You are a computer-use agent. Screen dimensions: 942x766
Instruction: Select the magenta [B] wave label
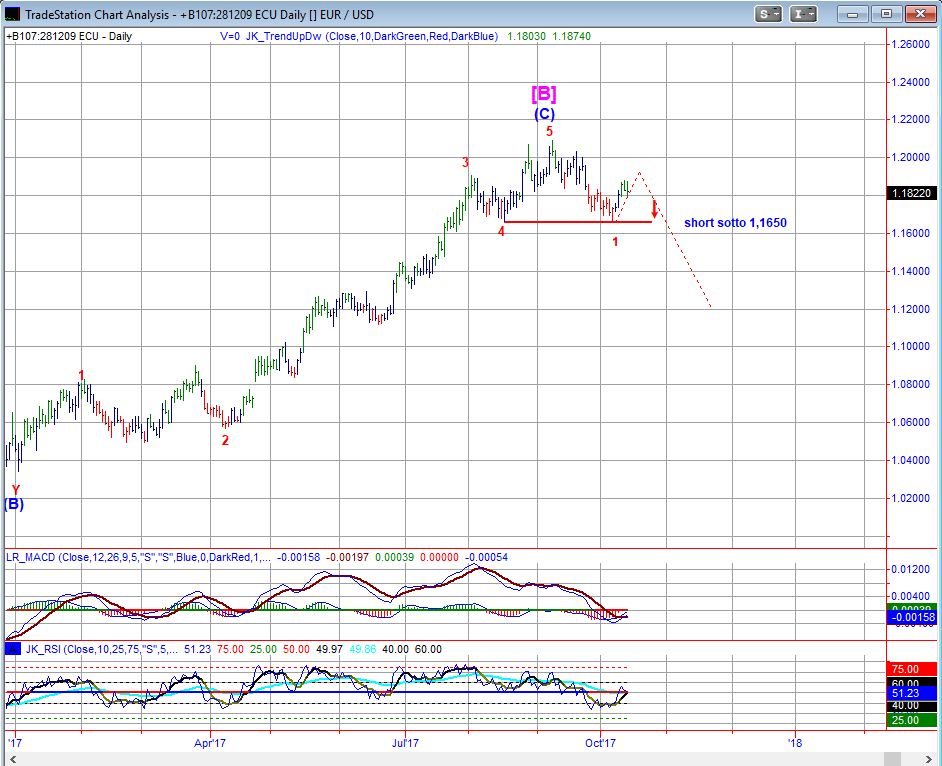(x=543, y=94)
